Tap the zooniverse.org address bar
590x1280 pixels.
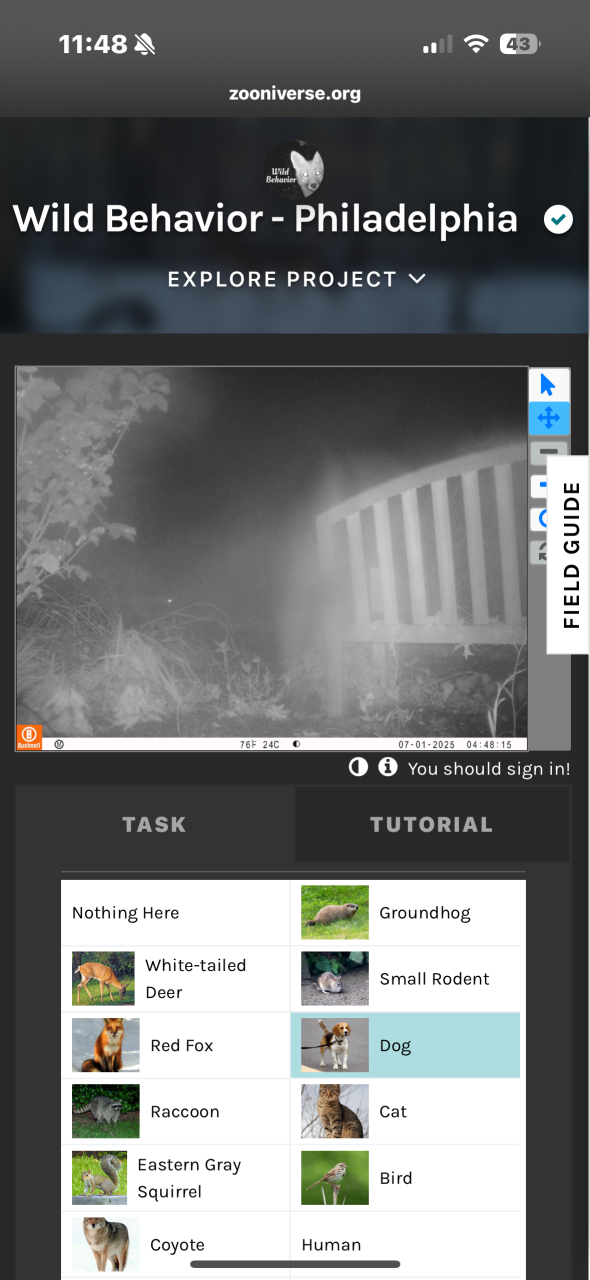pyautogui.click(x=295, y=94)
